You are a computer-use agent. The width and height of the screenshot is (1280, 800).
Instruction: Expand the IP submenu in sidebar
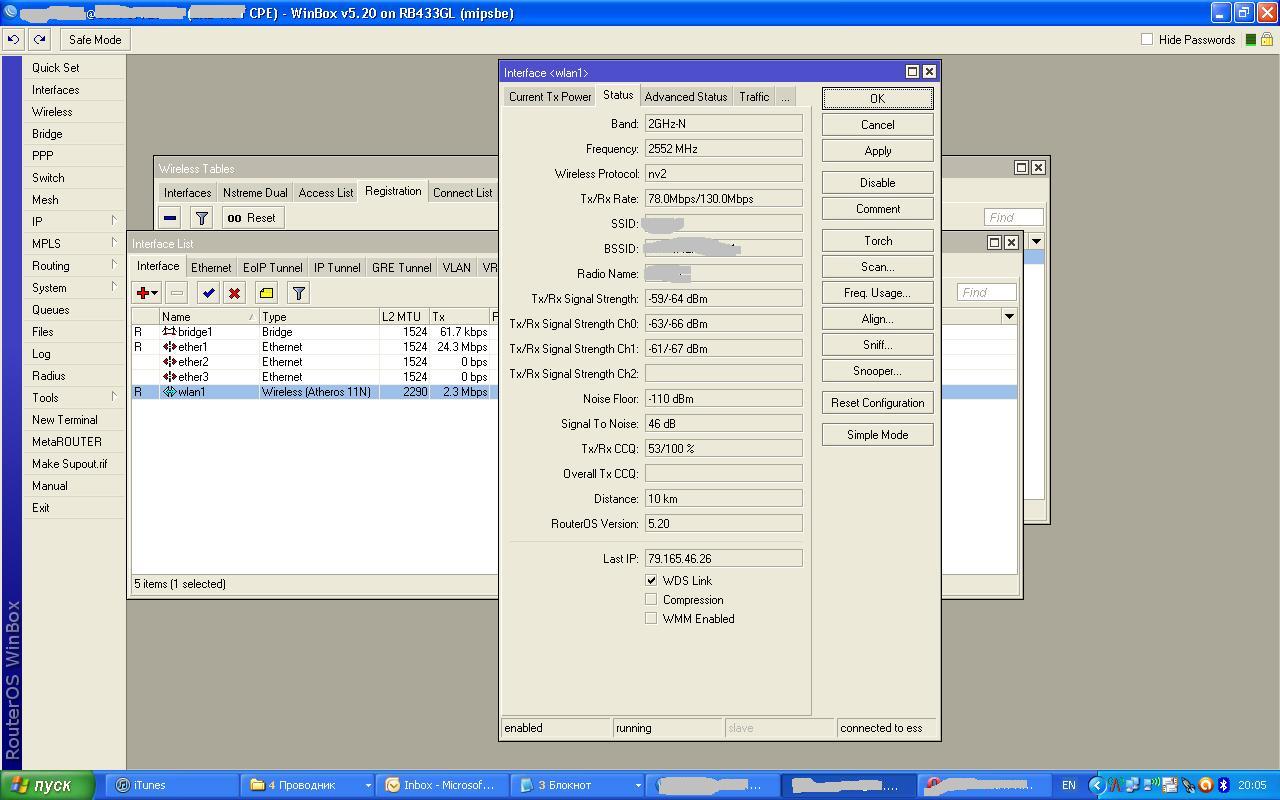pos(114,221)
